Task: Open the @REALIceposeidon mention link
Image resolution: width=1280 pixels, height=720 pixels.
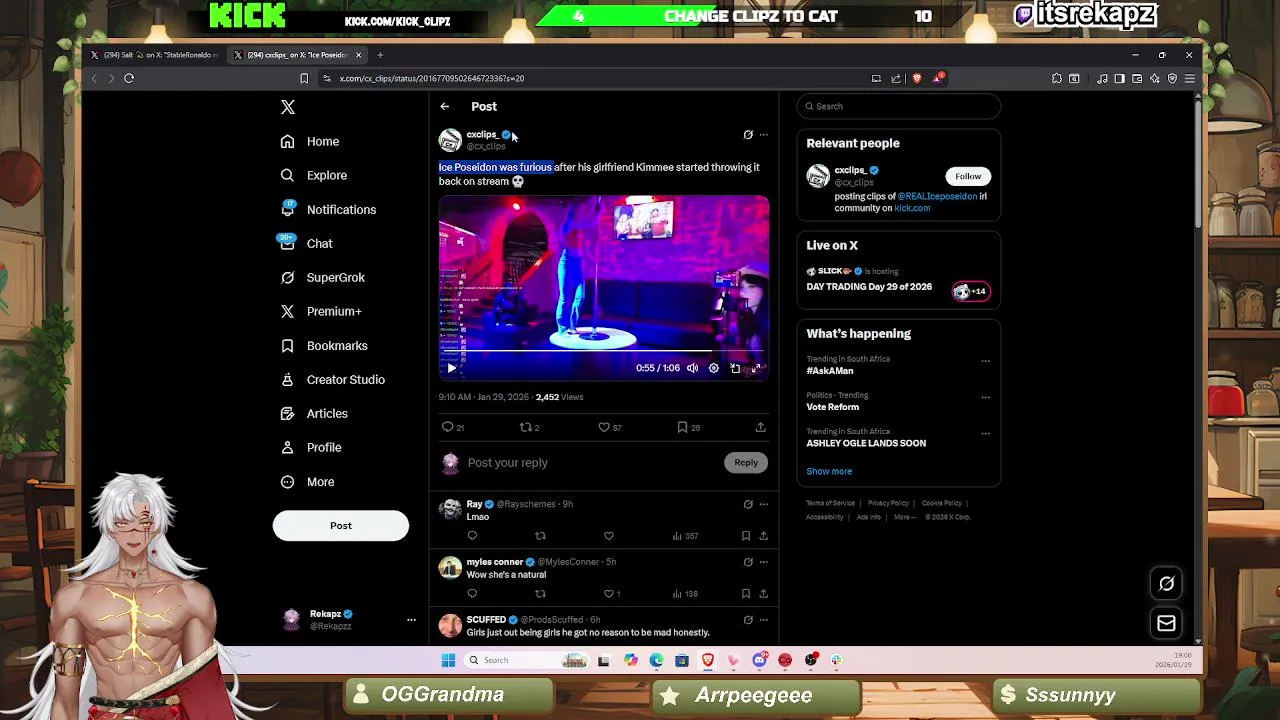Action: click(x=937, y=196)
